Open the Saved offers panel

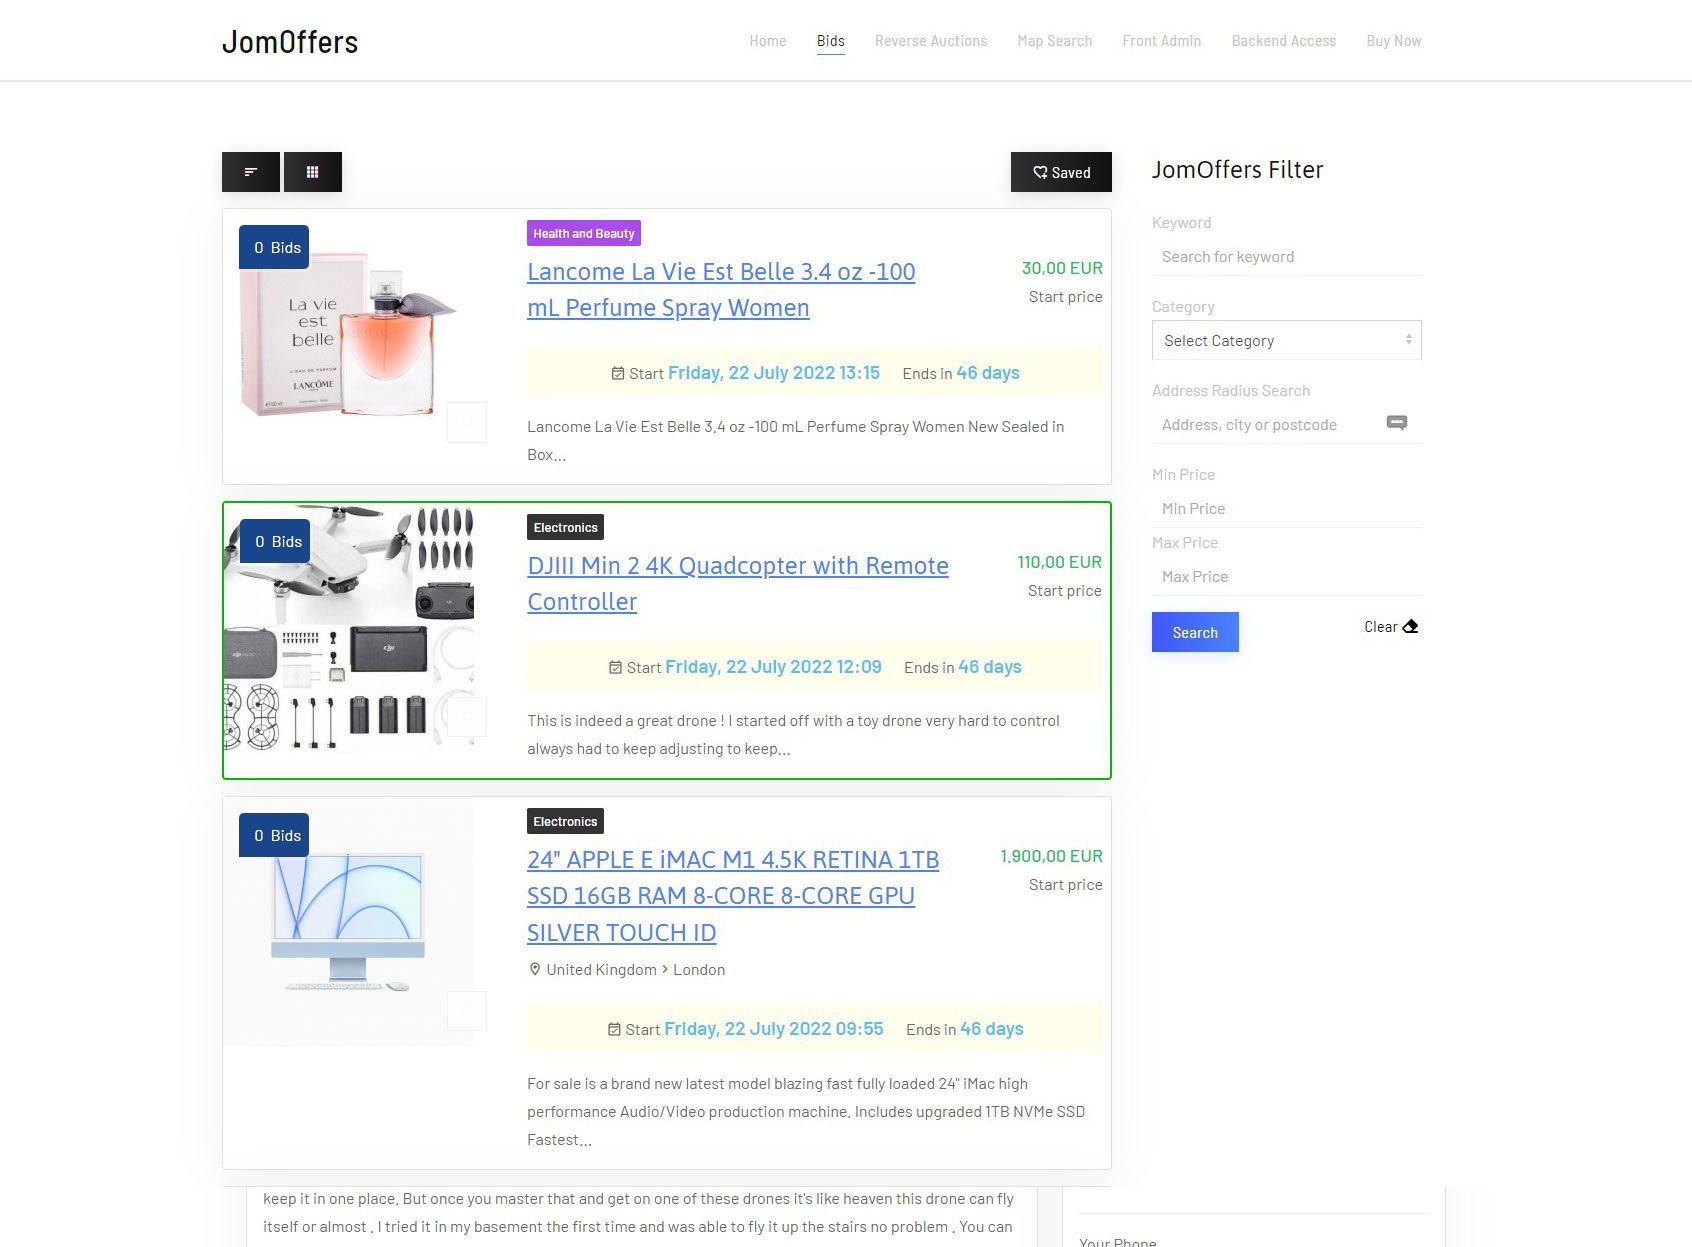coord(1061,171)
